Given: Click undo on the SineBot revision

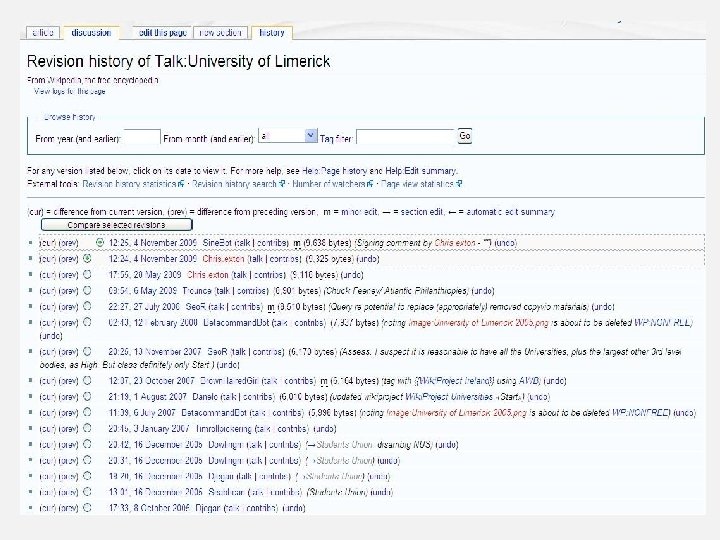Looking at the screenshot, I should click(x=506, y=243).
